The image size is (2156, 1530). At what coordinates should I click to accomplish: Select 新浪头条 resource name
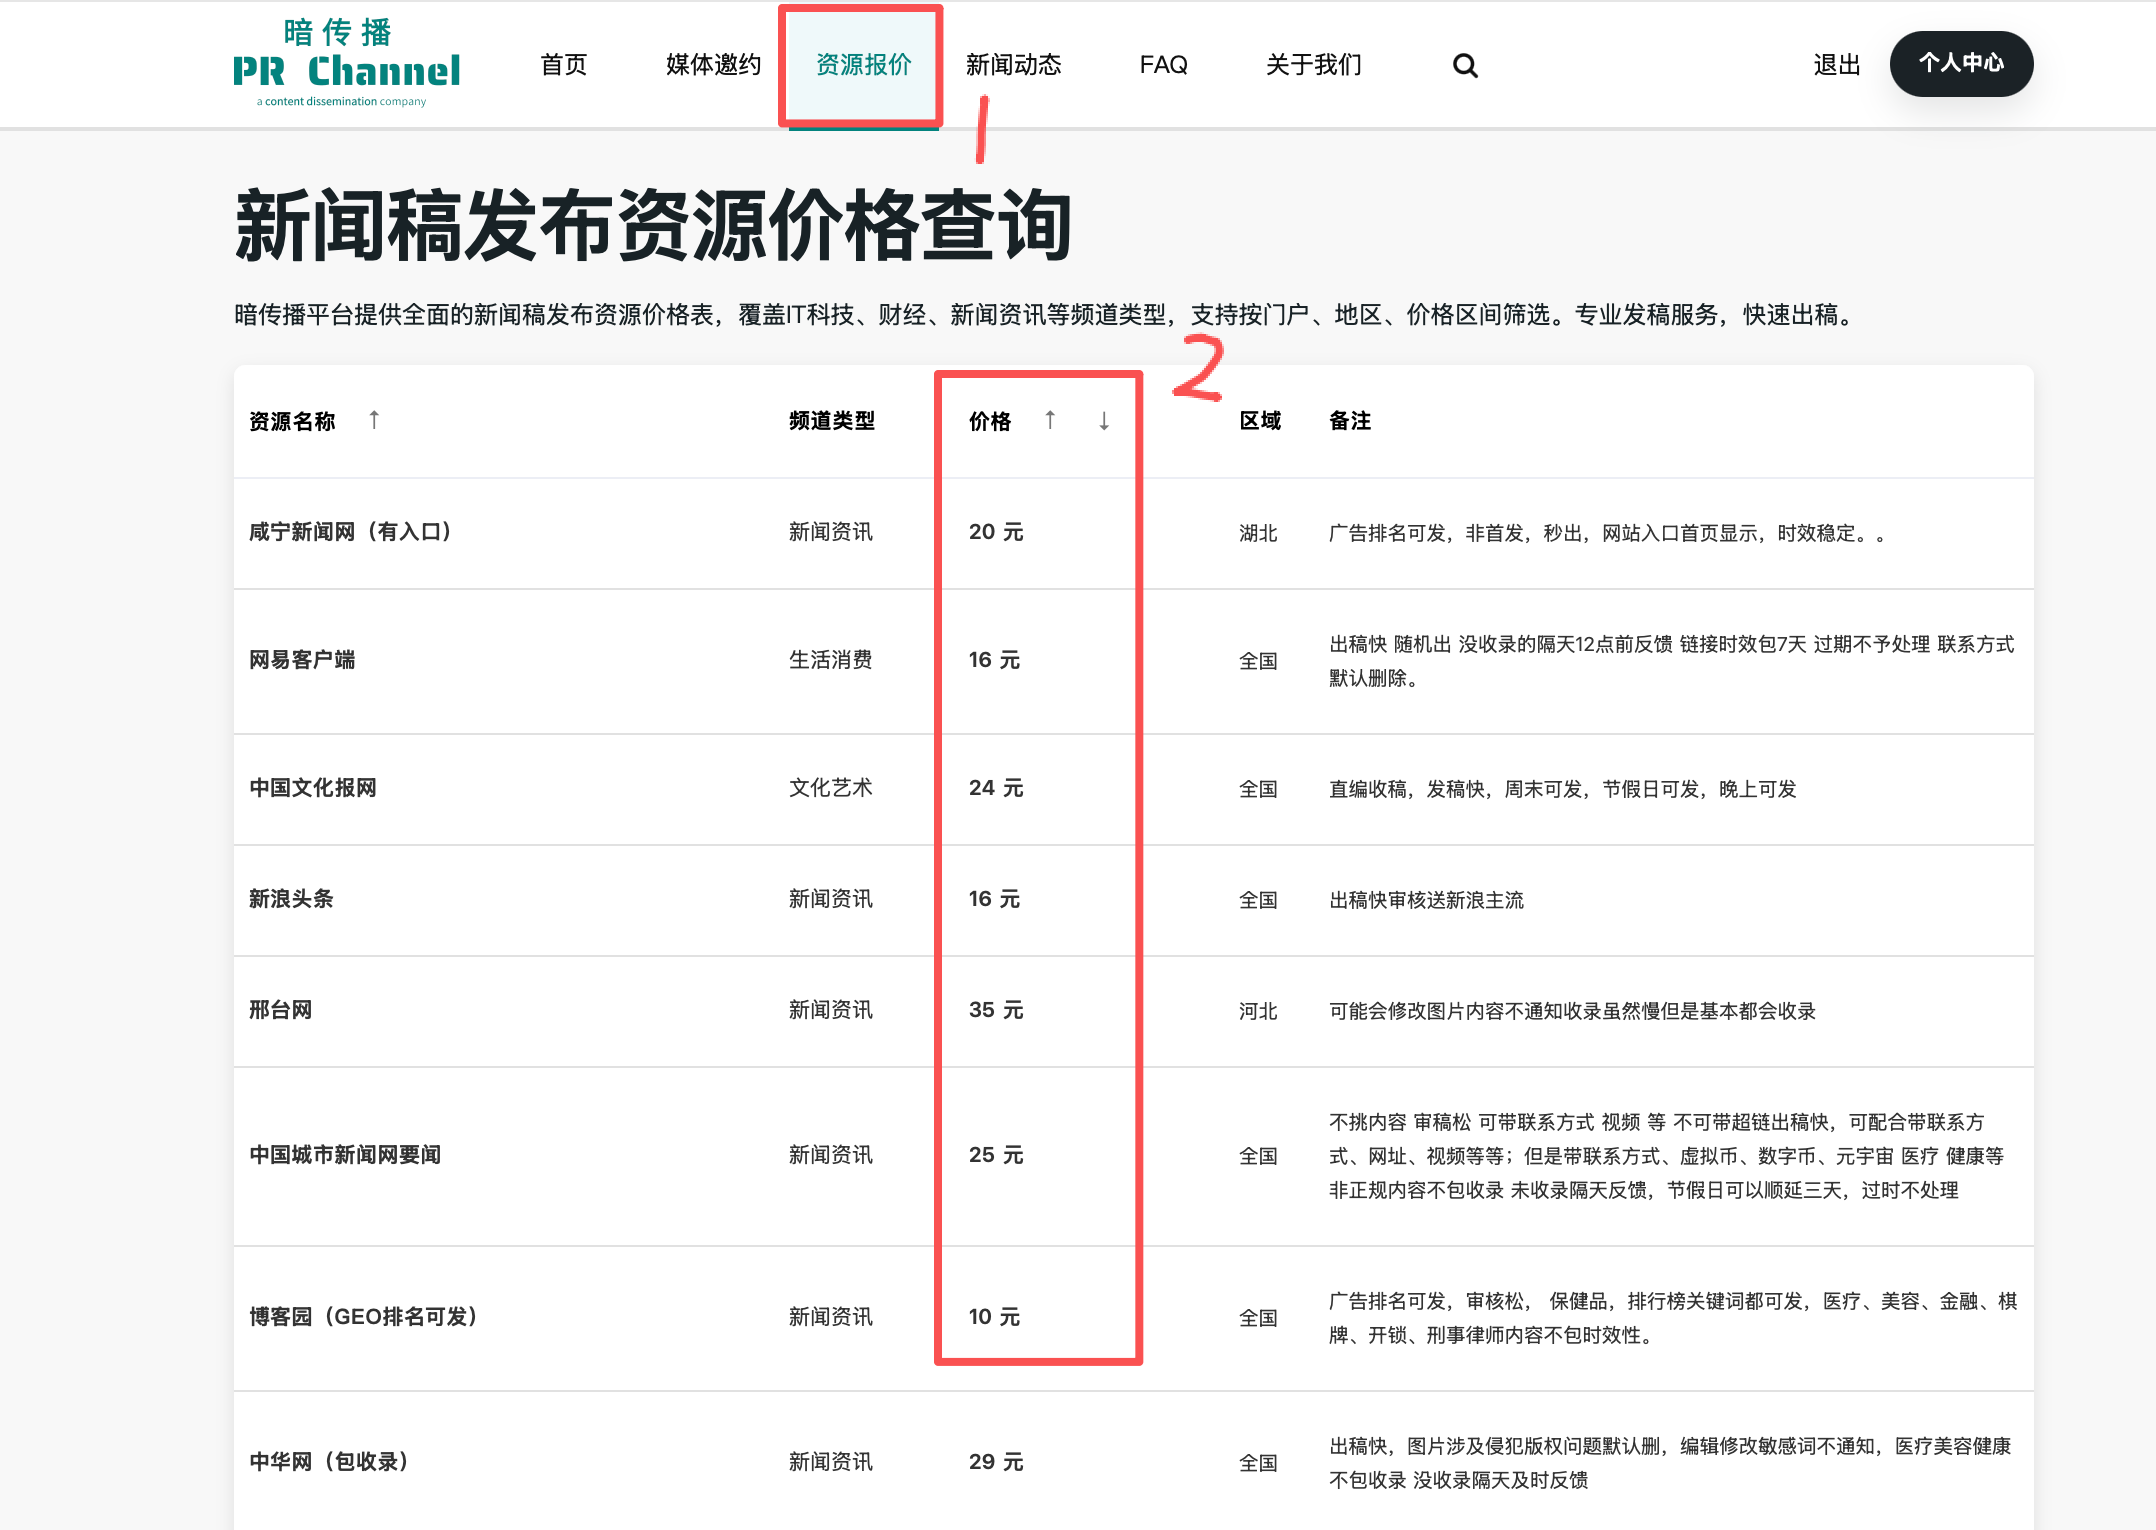click(x=291, y=899)
